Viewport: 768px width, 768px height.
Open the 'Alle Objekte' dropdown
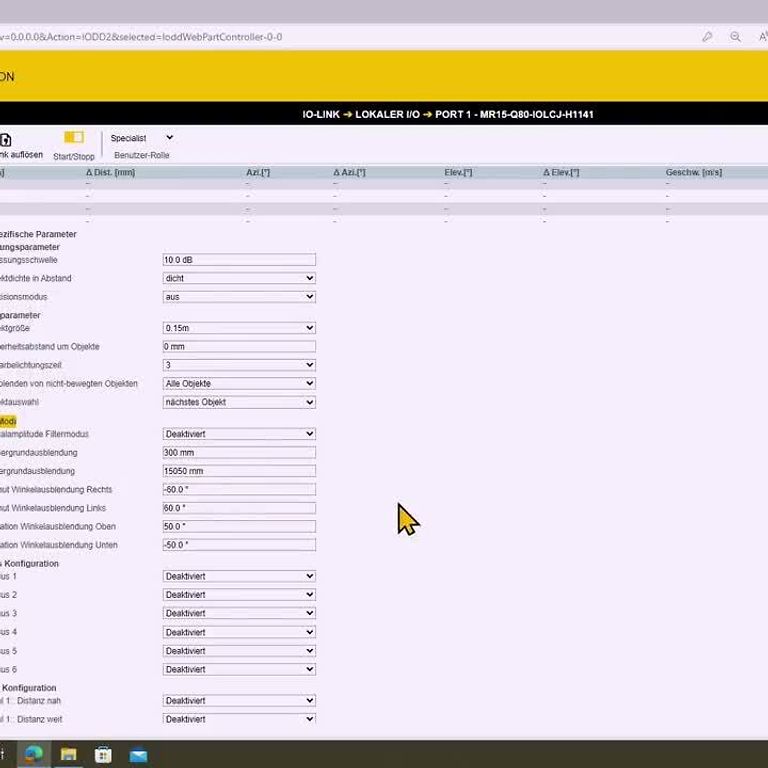click(x=239, y=384)
